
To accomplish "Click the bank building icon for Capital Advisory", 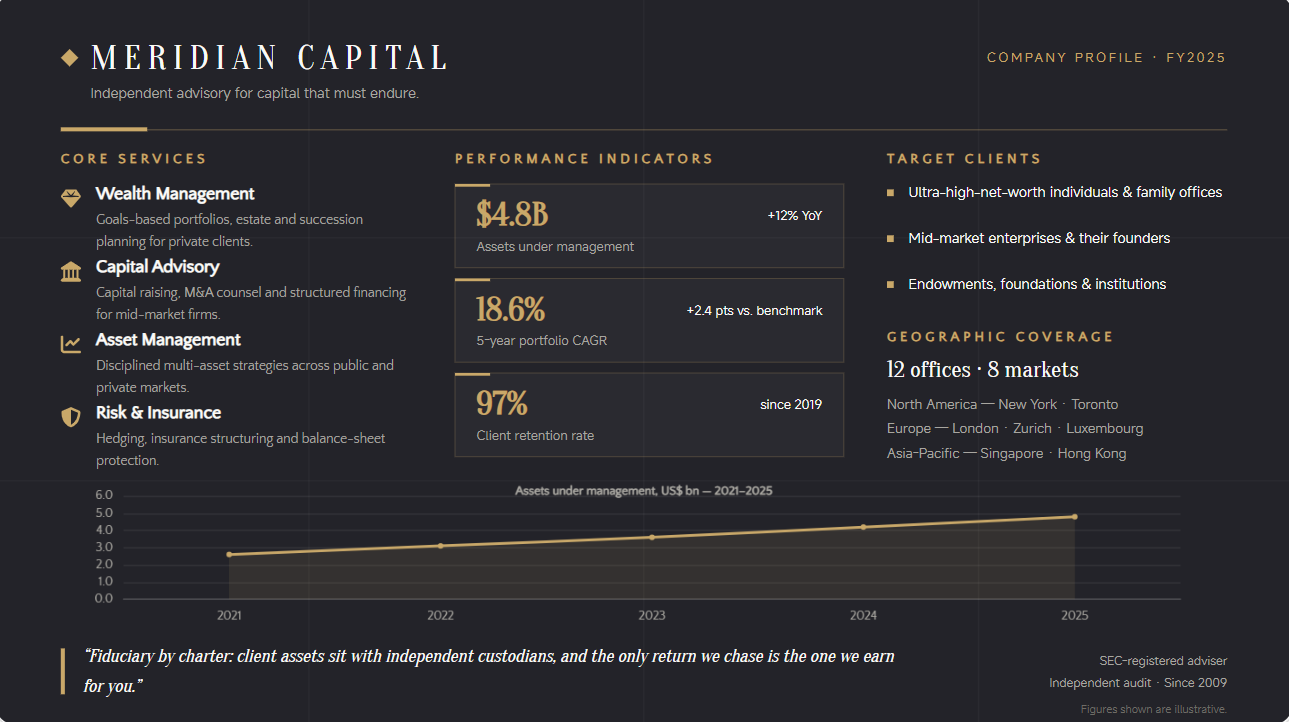I will [x=71, y=271].
